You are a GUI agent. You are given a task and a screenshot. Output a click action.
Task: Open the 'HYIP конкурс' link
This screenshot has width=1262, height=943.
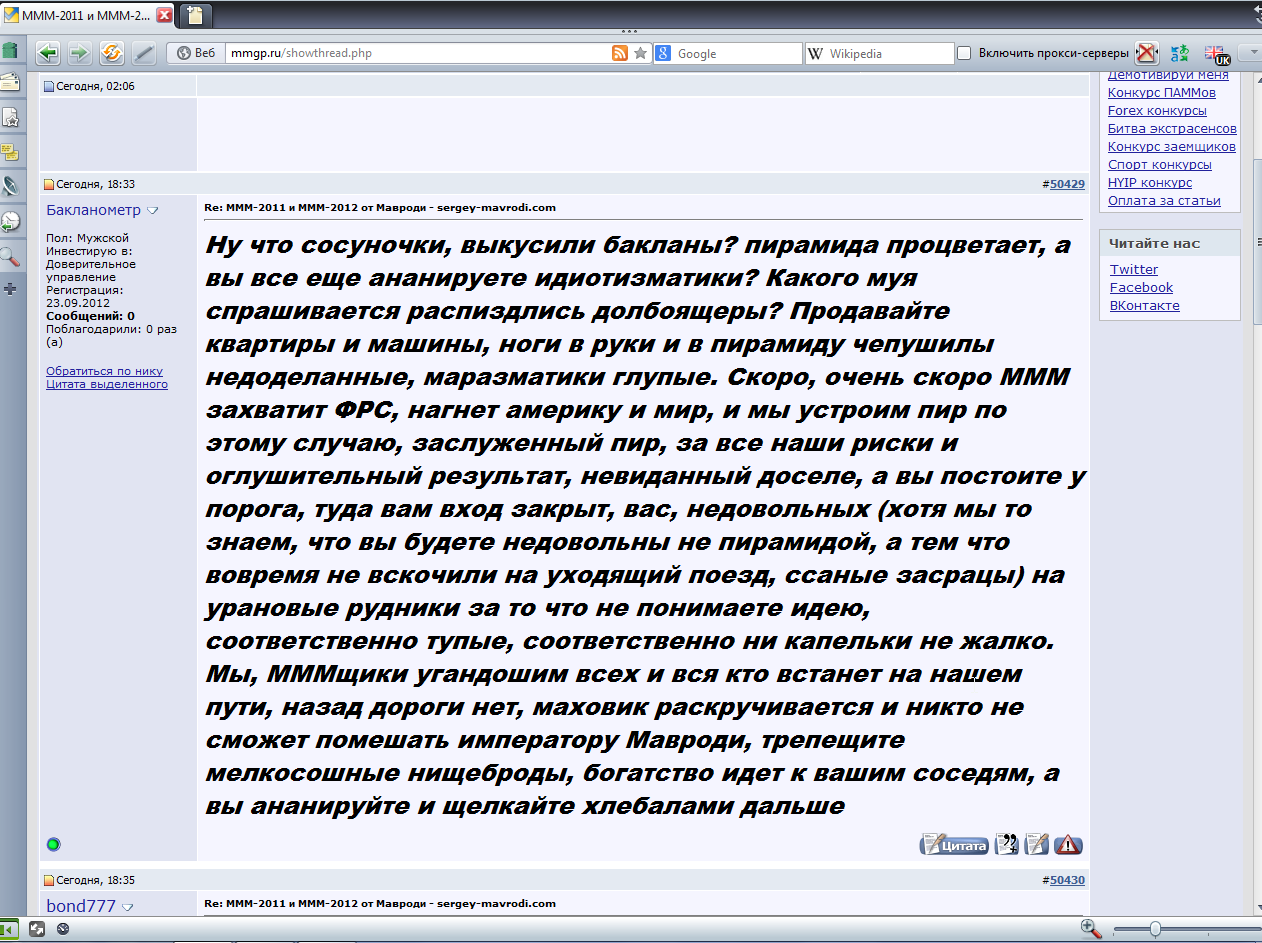[1150, 183]
